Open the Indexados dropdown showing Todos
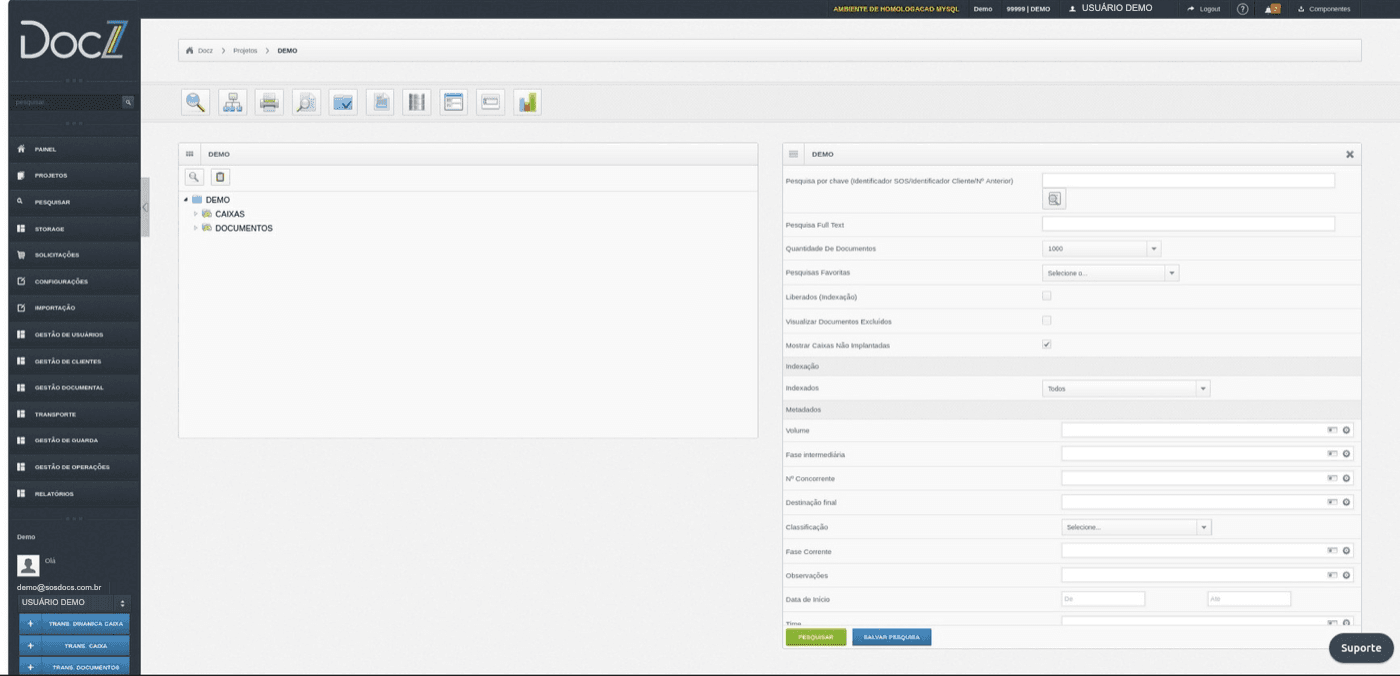The image size is (1400, 676). (x=1126, y=388)
